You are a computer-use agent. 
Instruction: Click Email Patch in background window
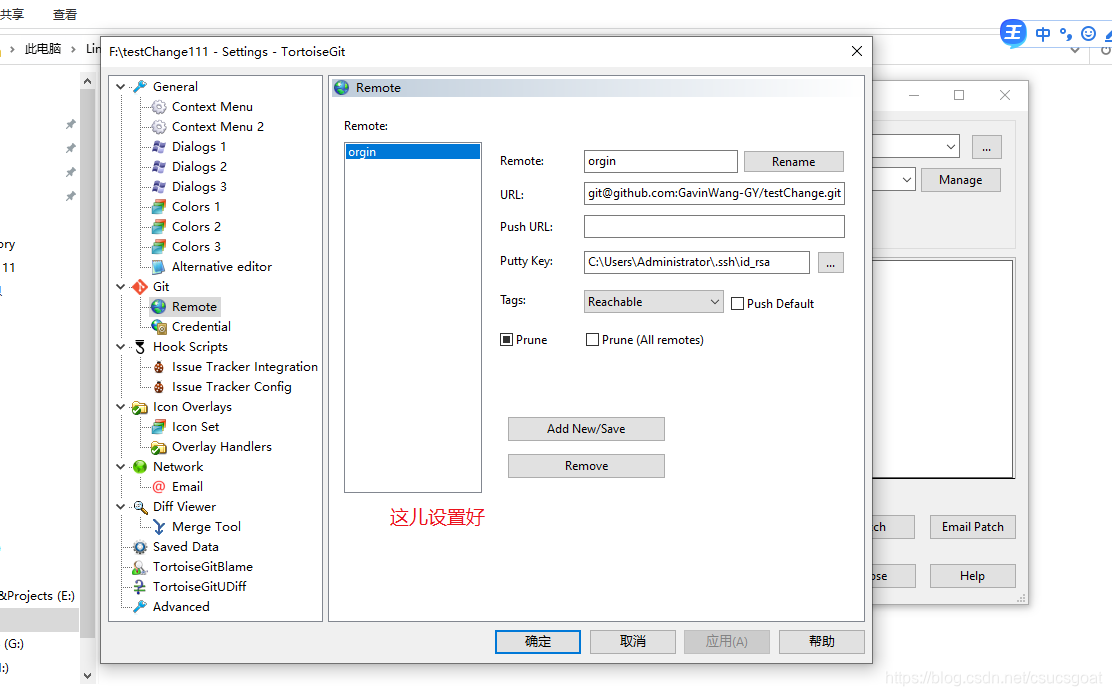click(972, 527)
